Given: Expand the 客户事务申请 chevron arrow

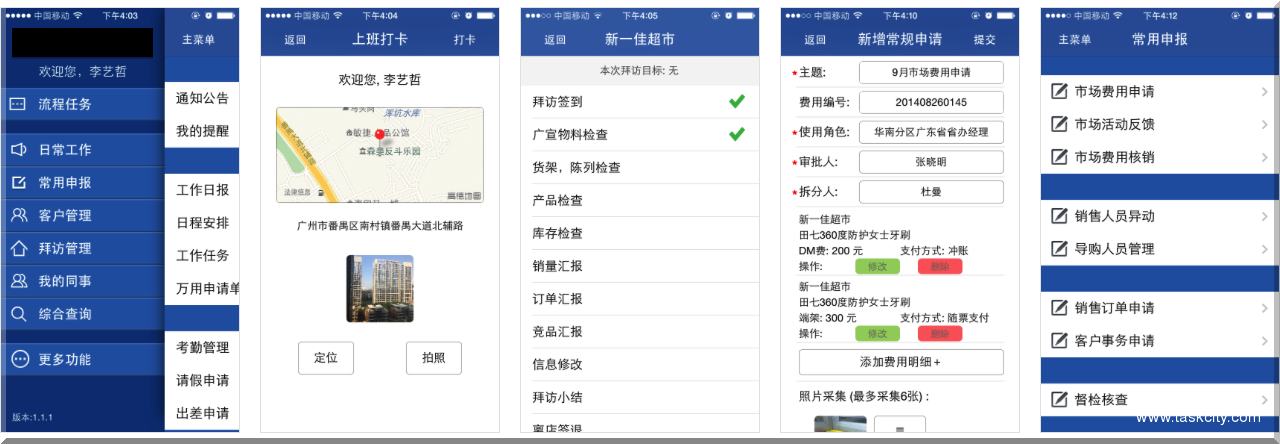Looking at the screenshot, I should tap(1264, 341).
